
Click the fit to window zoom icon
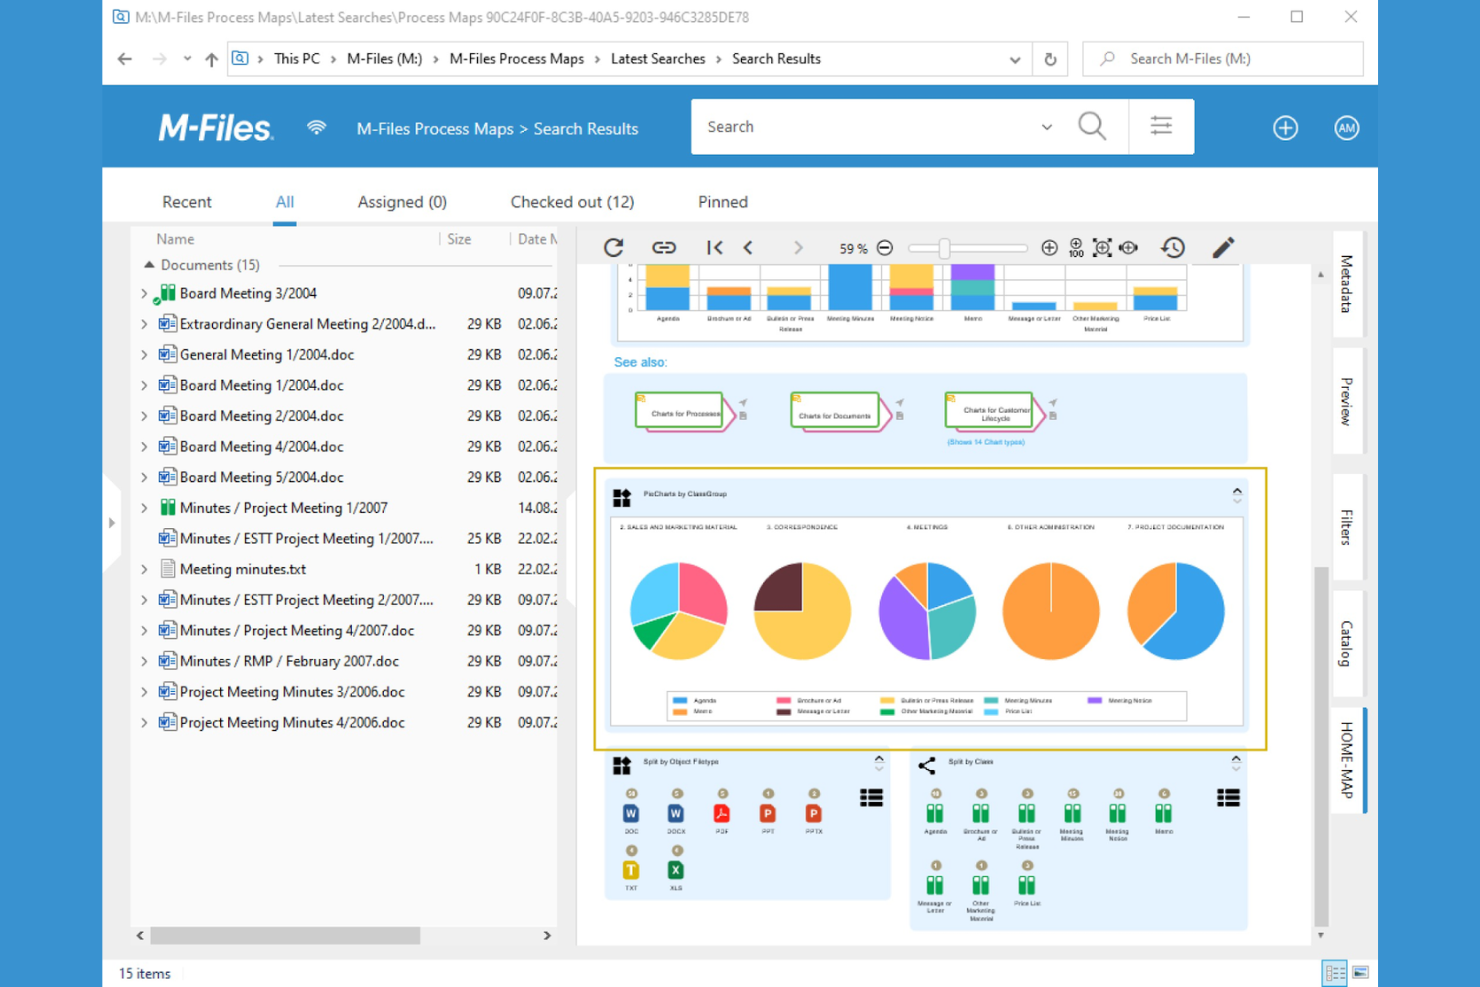point(1102,248)
